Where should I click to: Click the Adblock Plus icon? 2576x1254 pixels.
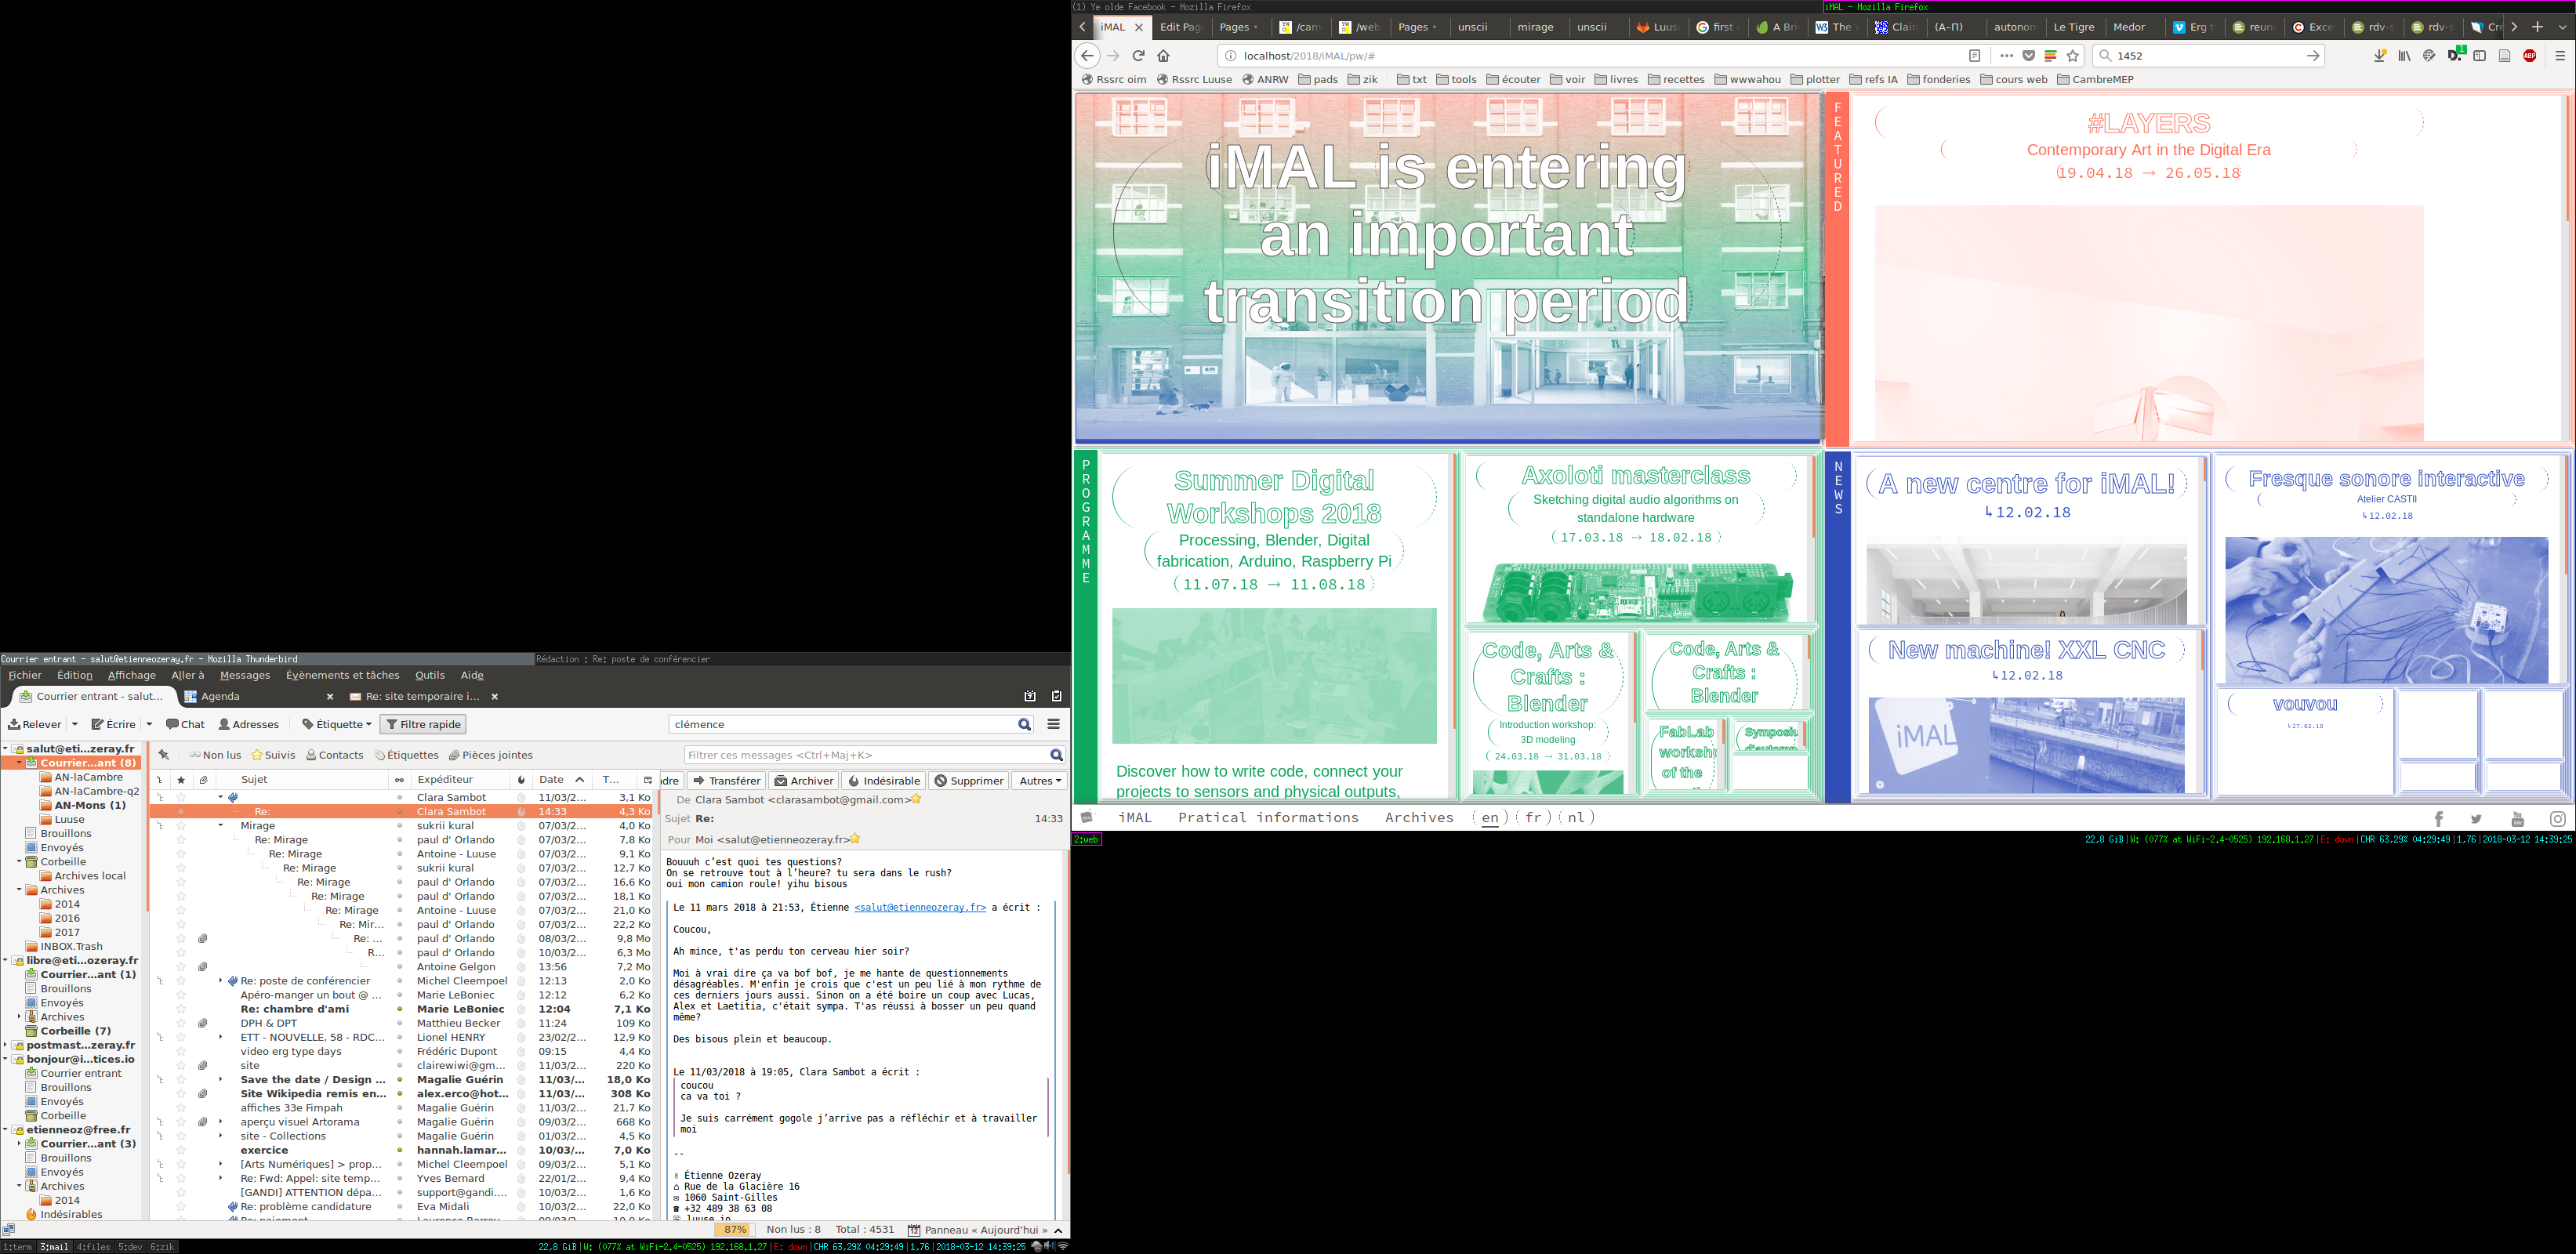(2529, 56)
